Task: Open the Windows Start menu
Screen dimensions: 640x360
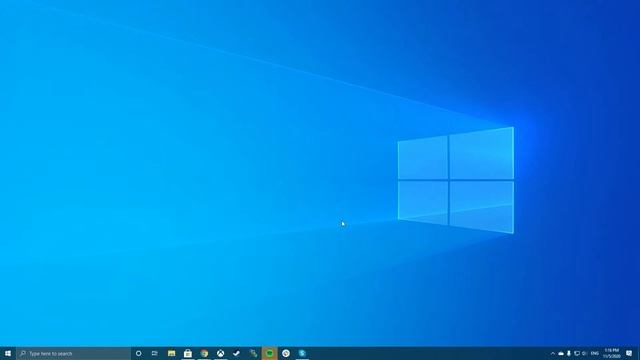Action: [x=8, y=353]
